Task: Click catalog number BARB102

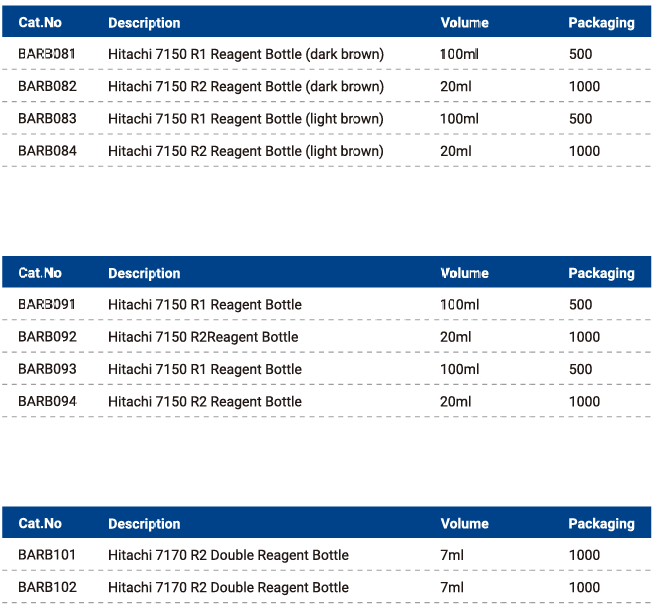Action: tap(47, 588)
